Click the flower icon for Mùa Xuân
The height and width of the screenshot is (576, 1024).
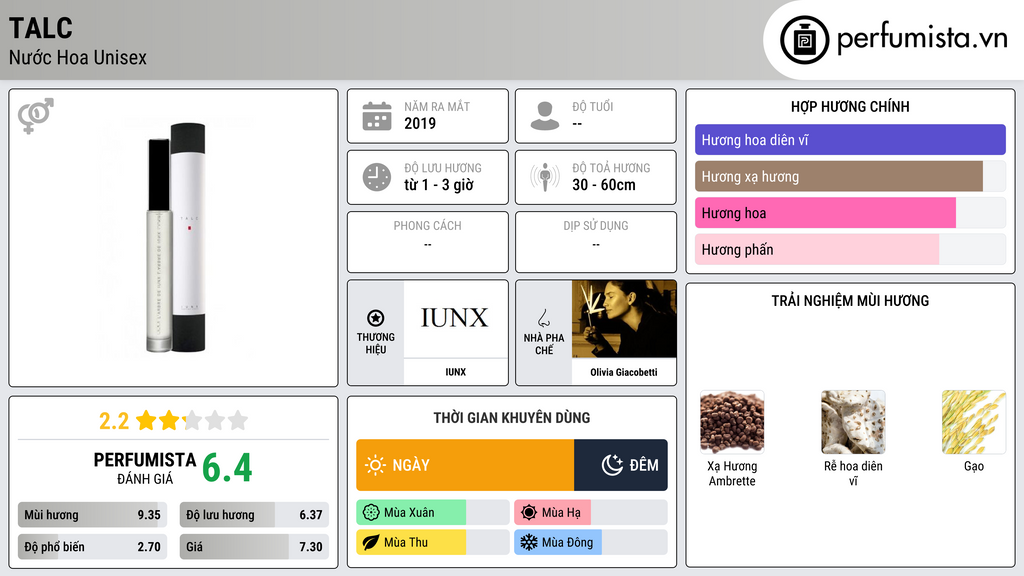click(371, 513)
